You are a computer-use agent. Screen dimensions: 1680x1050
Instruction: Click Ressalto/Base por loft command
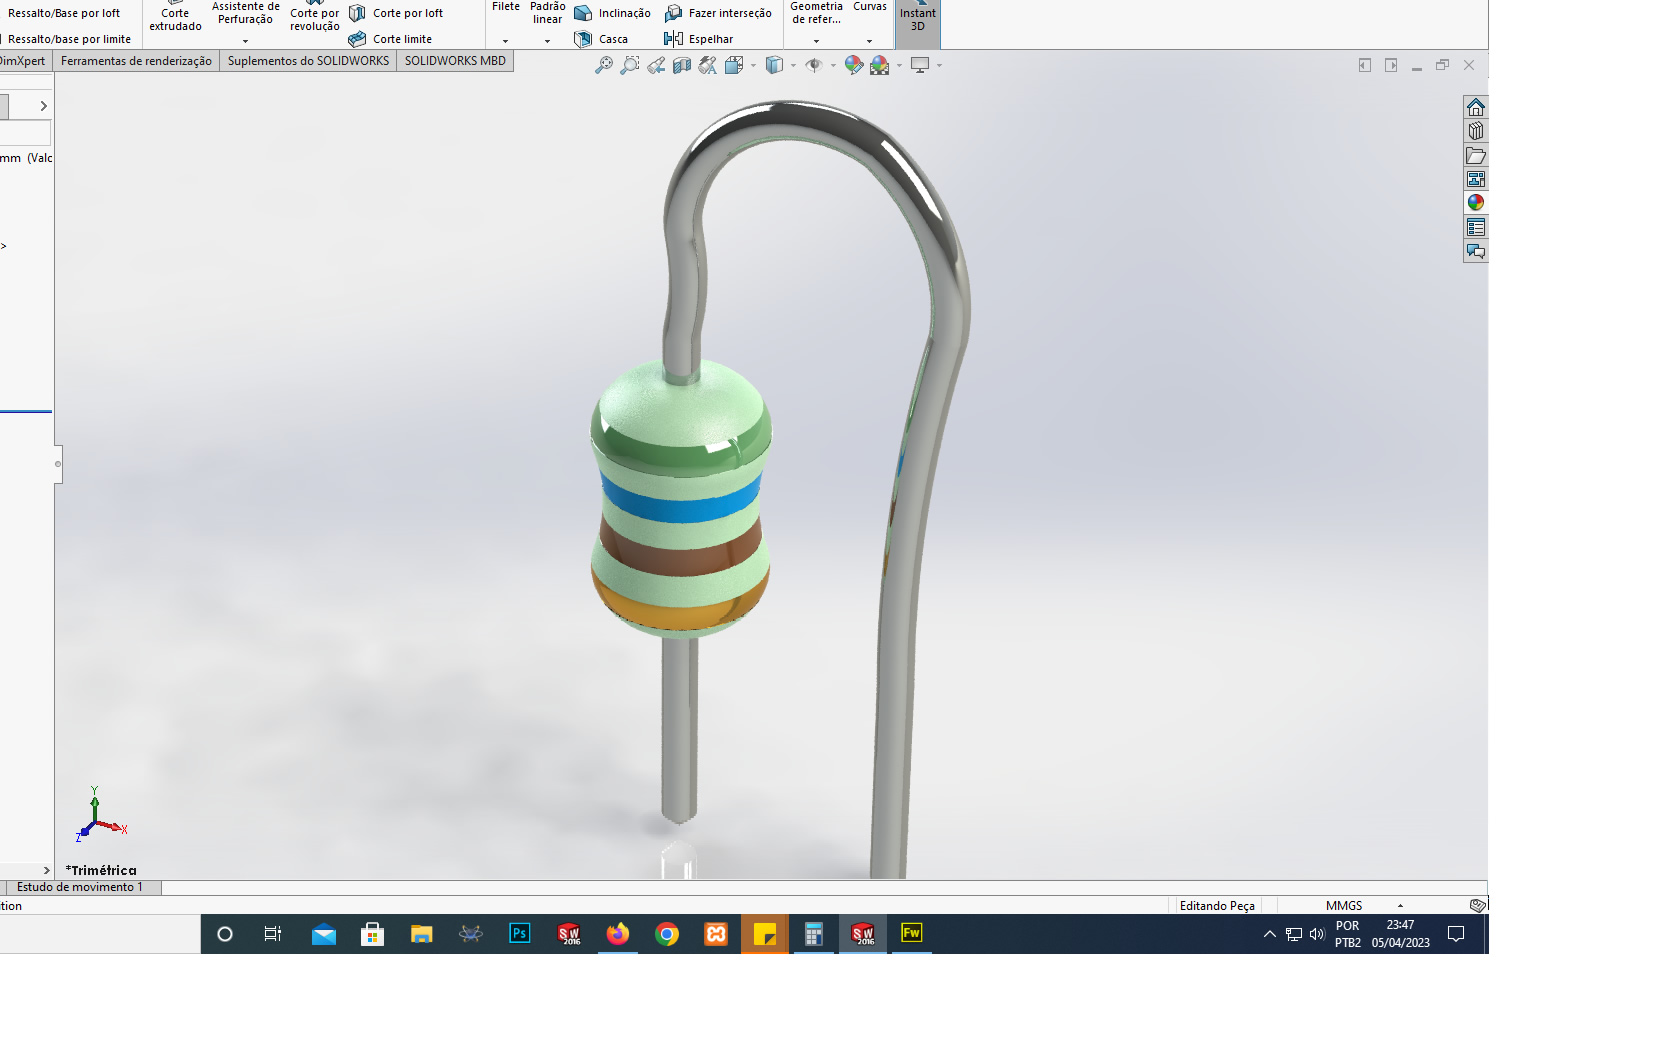tap(64, 13)
